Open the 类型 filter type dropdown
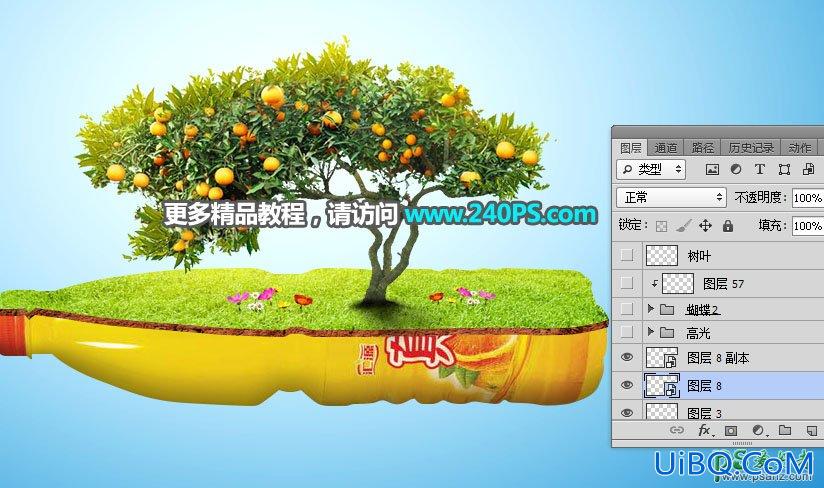Viewport: 824px width, 488px height. coord(651,169)
